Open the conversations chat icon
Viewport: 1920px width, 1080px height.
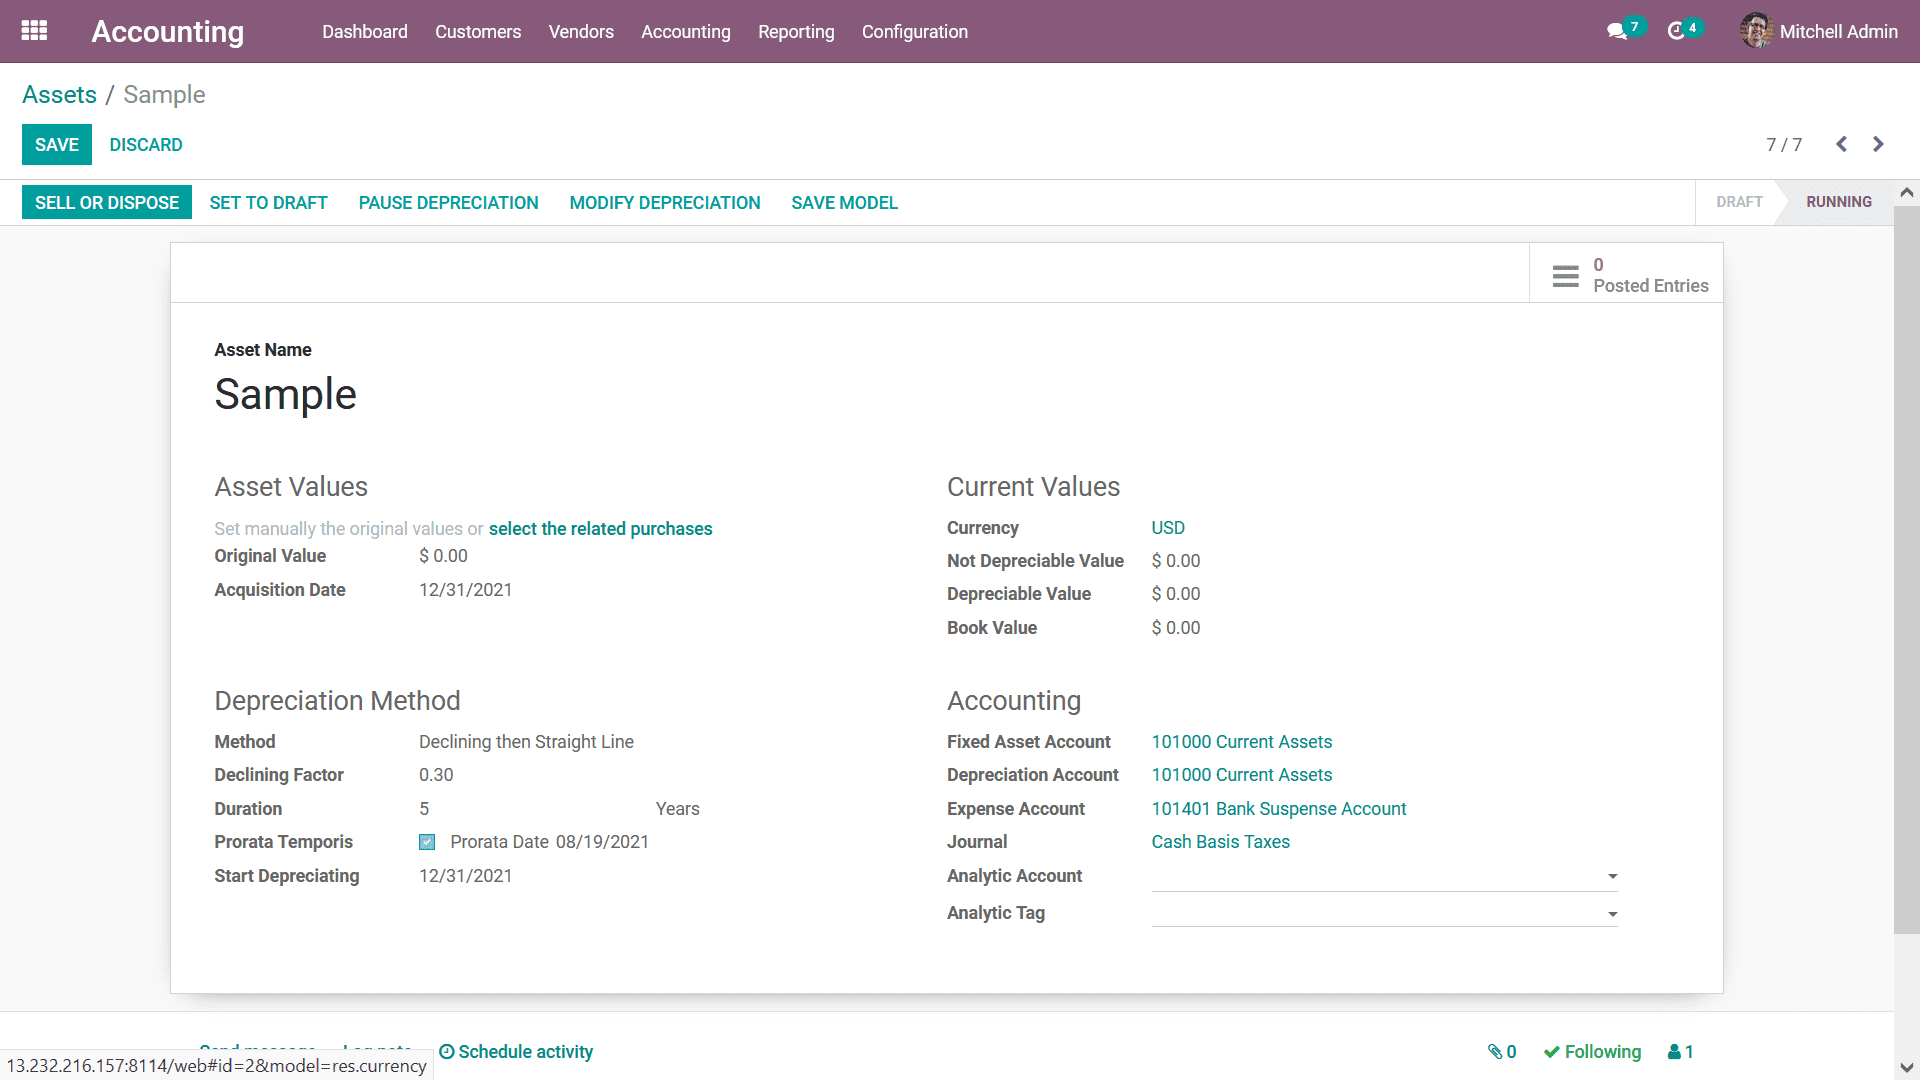1617,31
